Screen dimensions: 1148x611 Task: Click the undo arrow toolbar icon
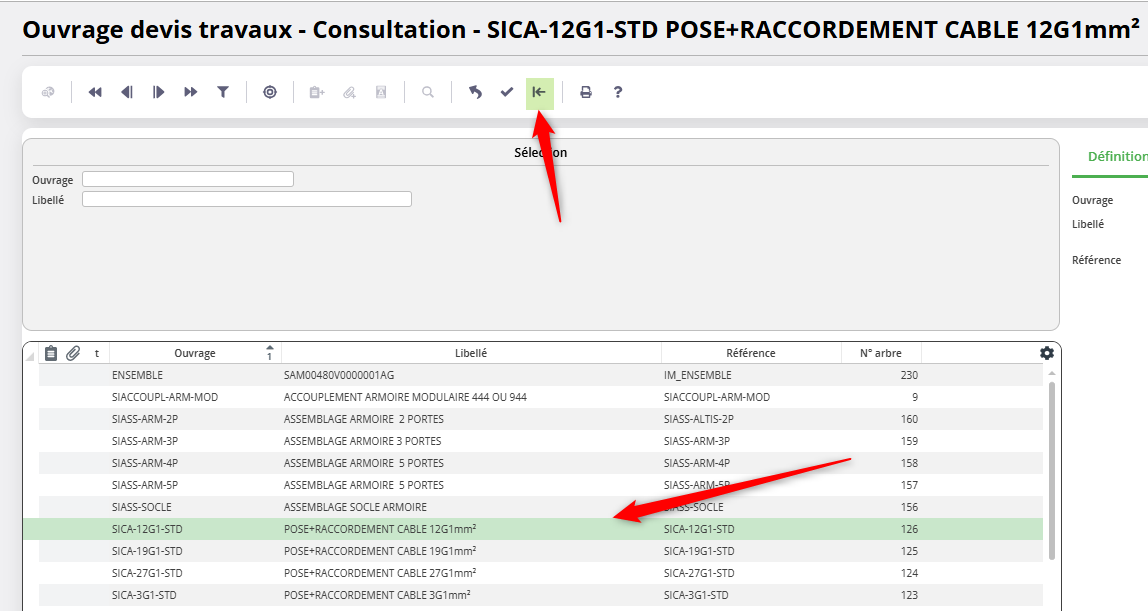coord(475,92)
